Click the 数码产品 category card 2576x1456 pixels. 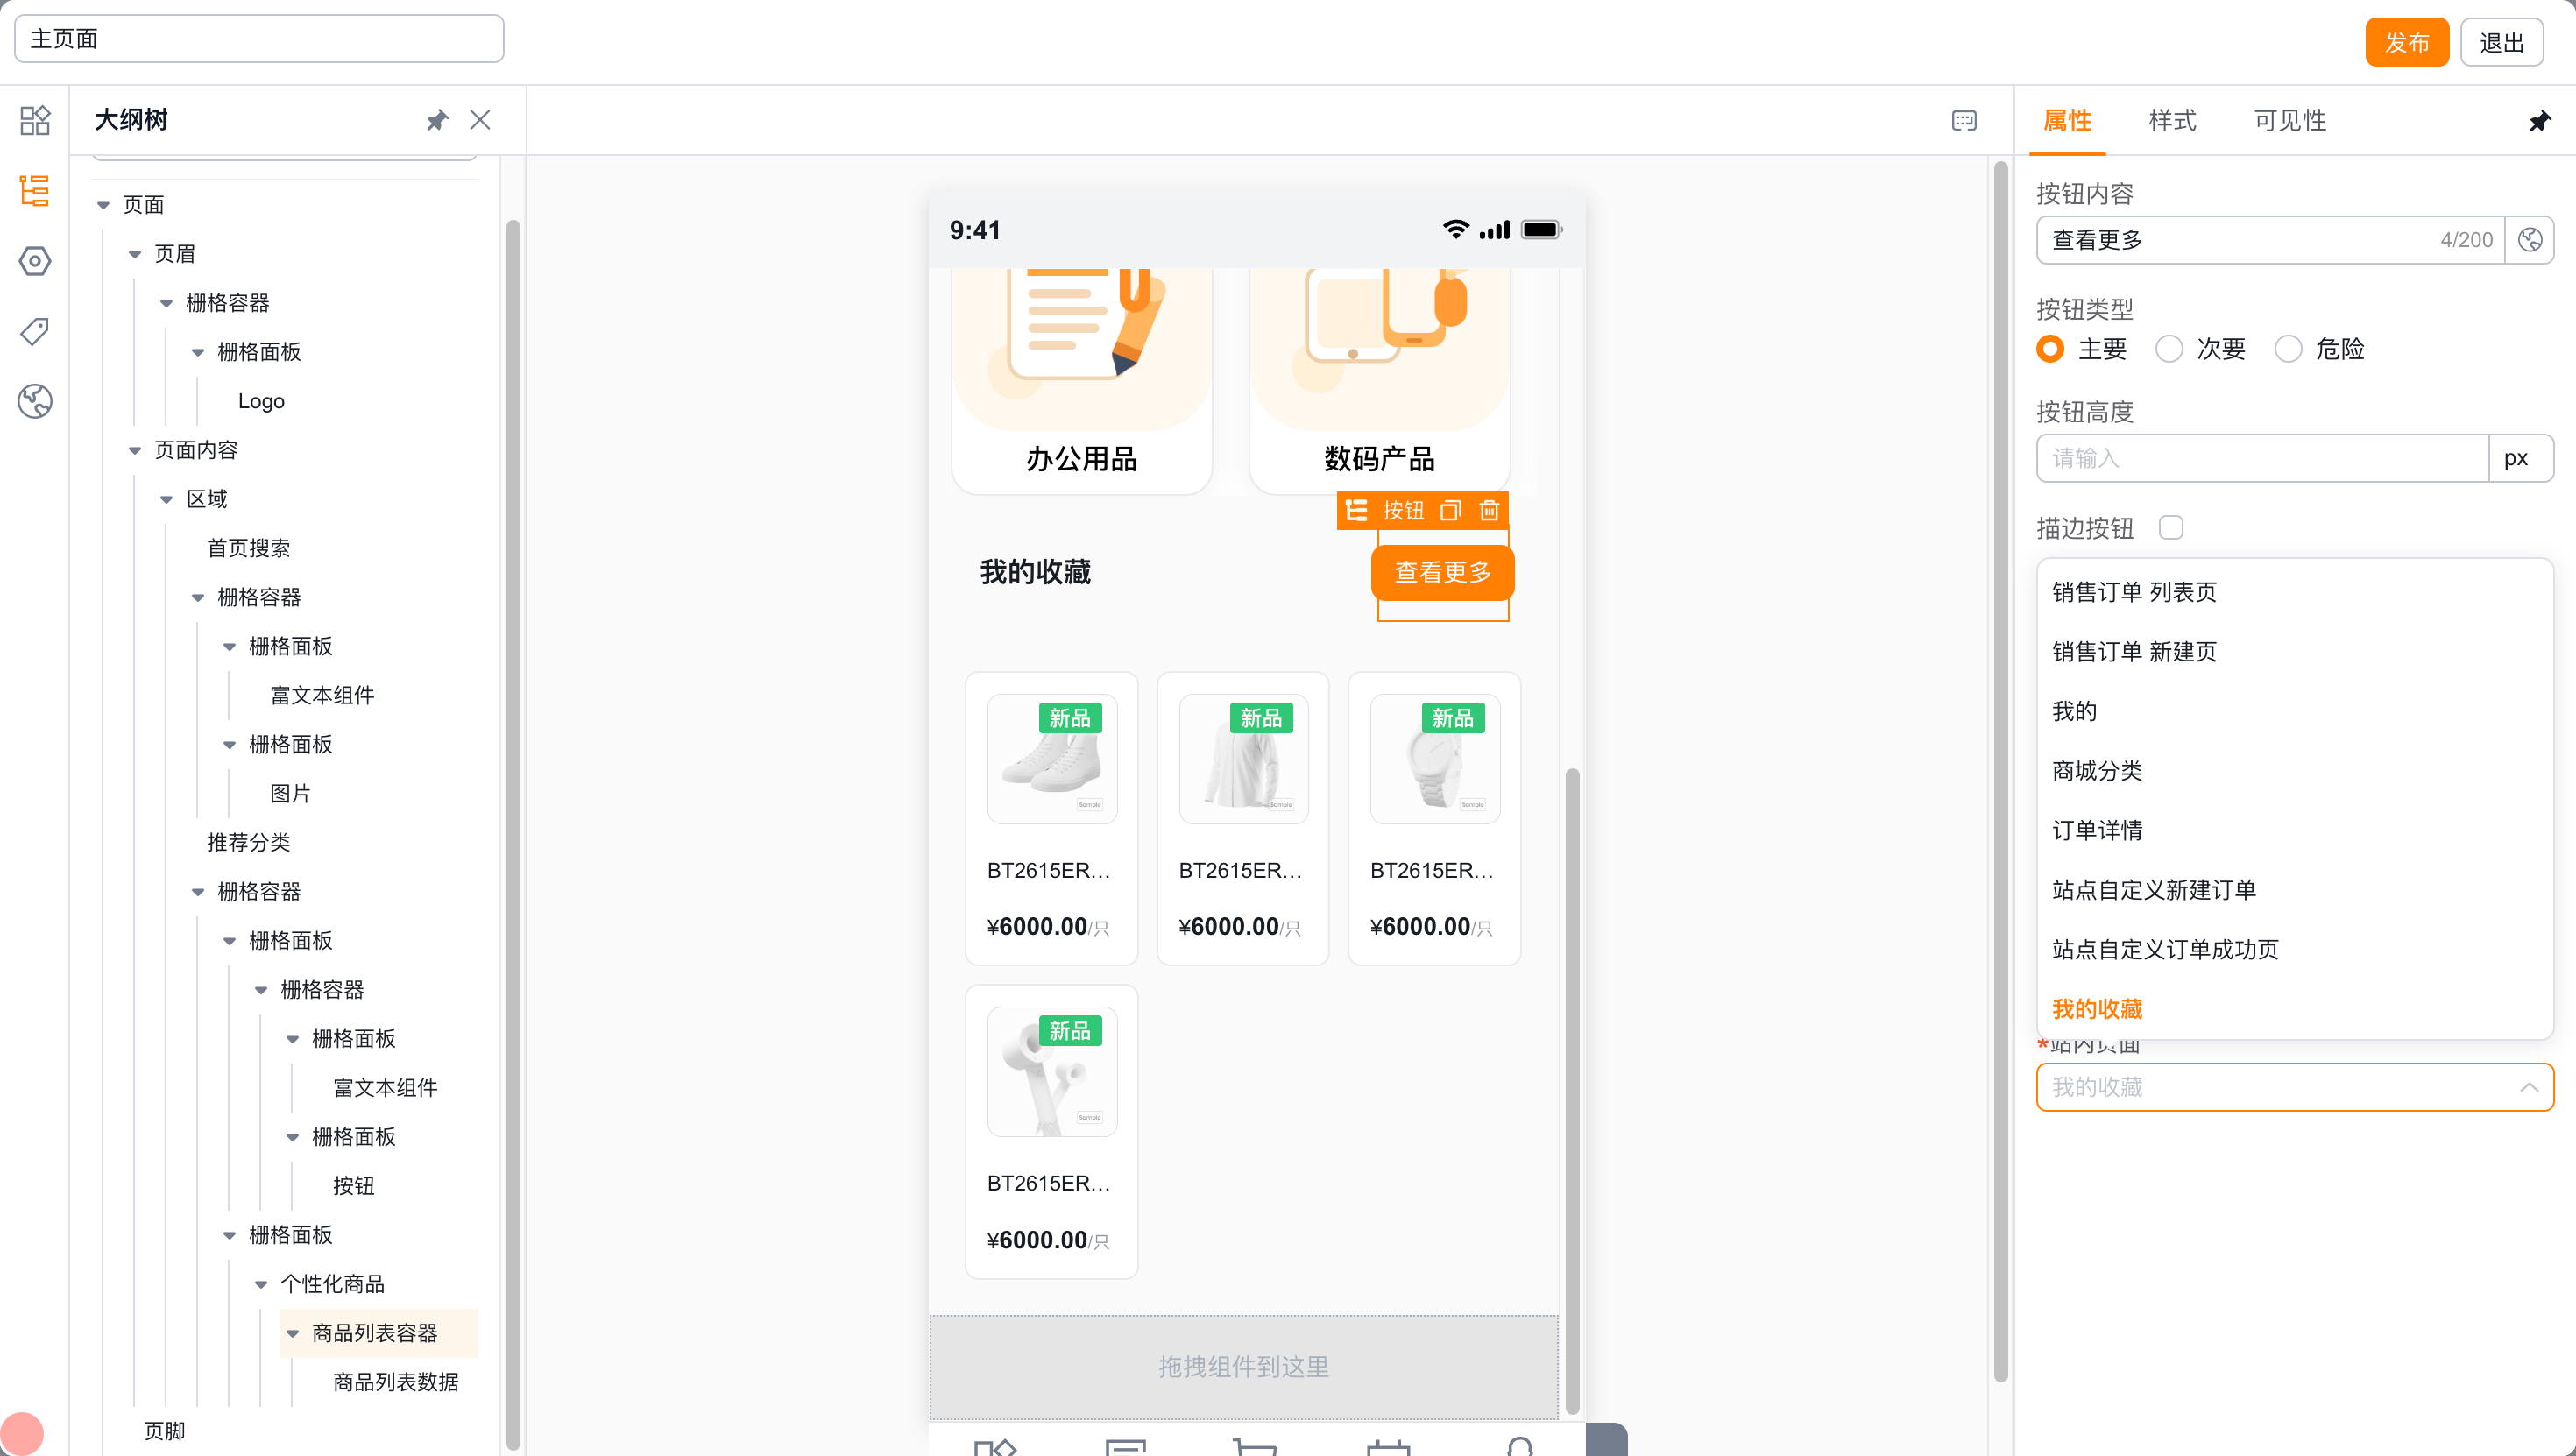point(1379,380)
